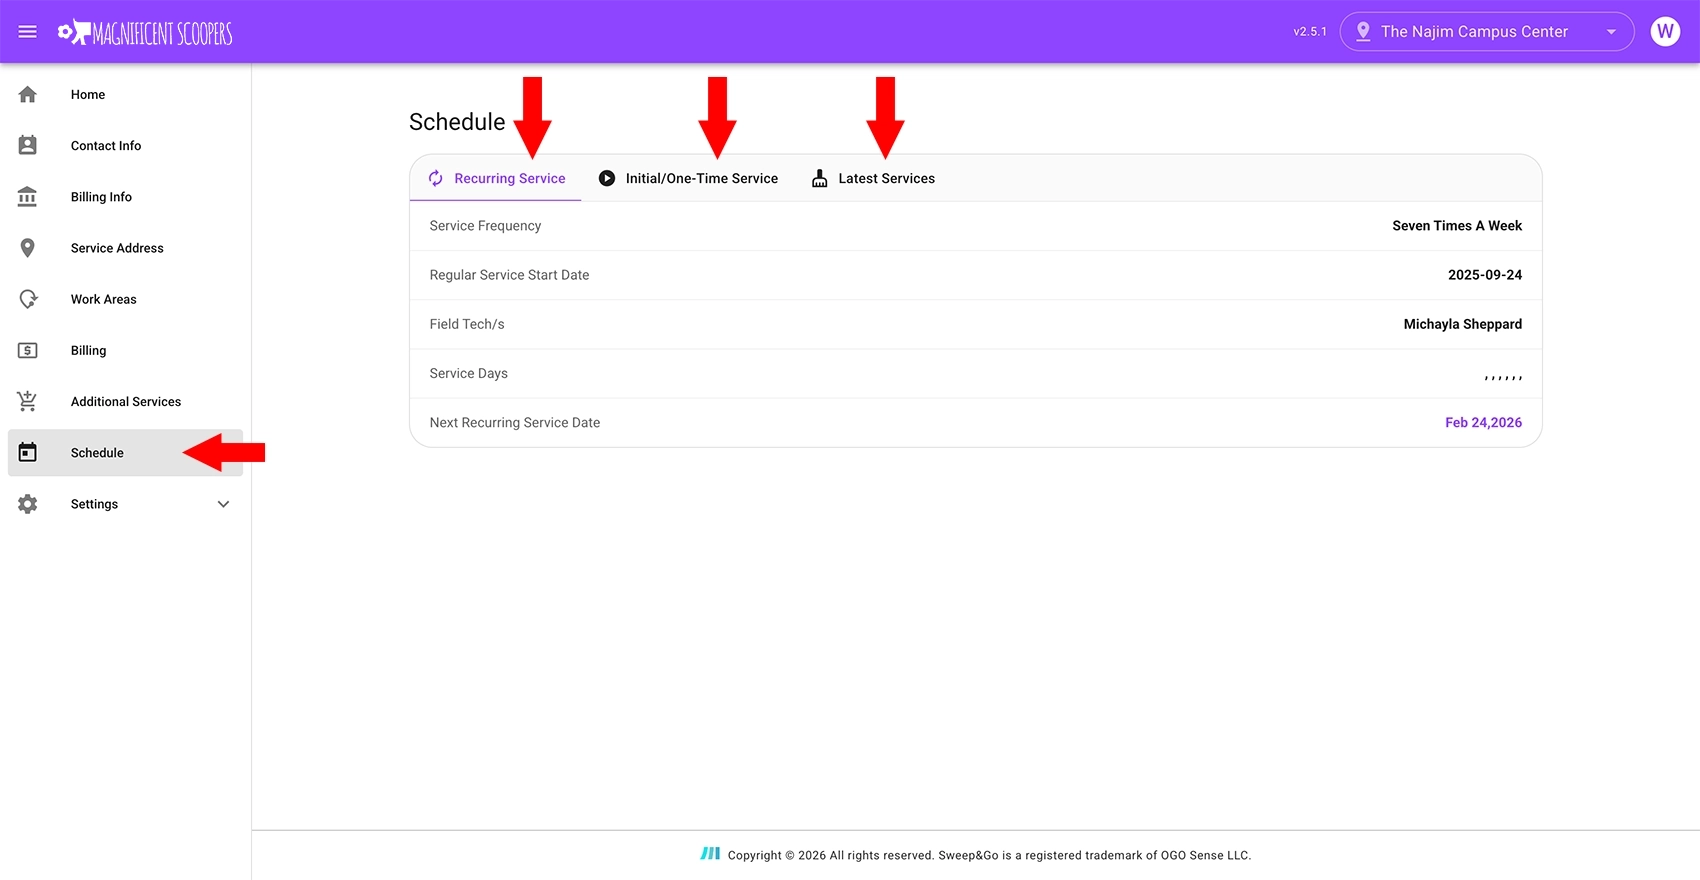Click the Billing Info bank icon
Image resolution: width=1700 pixels, height=880 pixels.
tap(28, 197)
